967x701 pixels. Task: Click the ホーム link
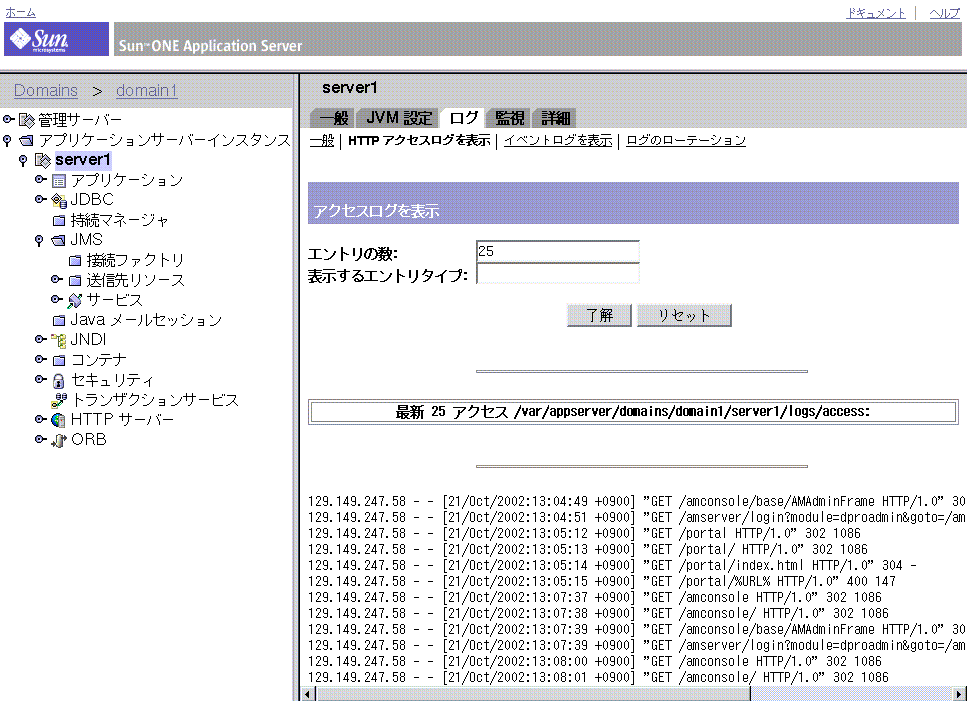[x=20, y=12]
